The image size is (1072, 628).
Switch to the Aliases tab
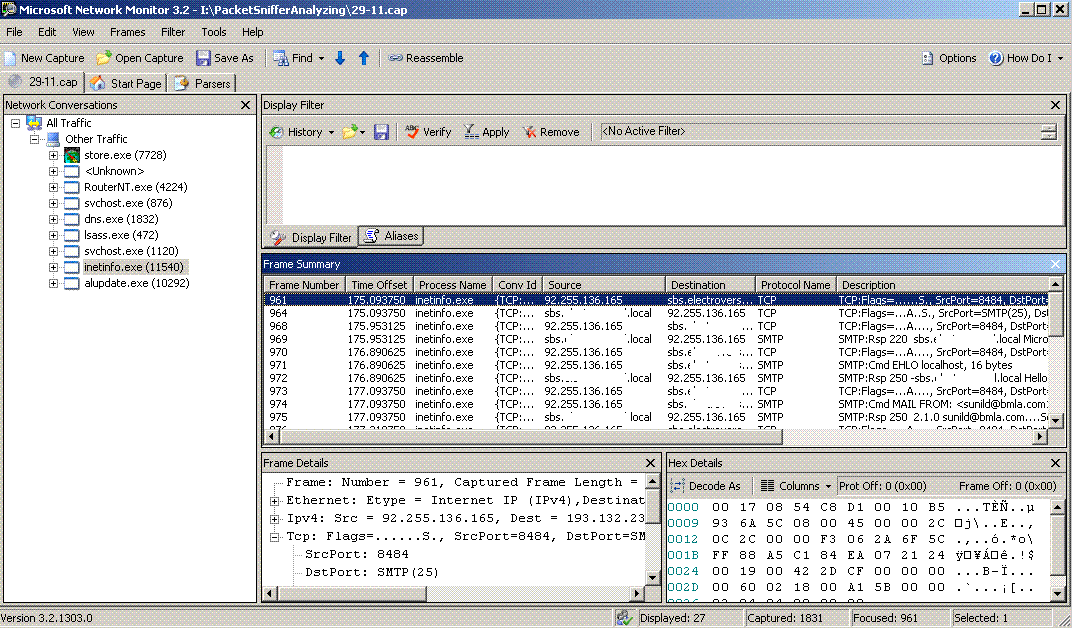tap(390, 235)
